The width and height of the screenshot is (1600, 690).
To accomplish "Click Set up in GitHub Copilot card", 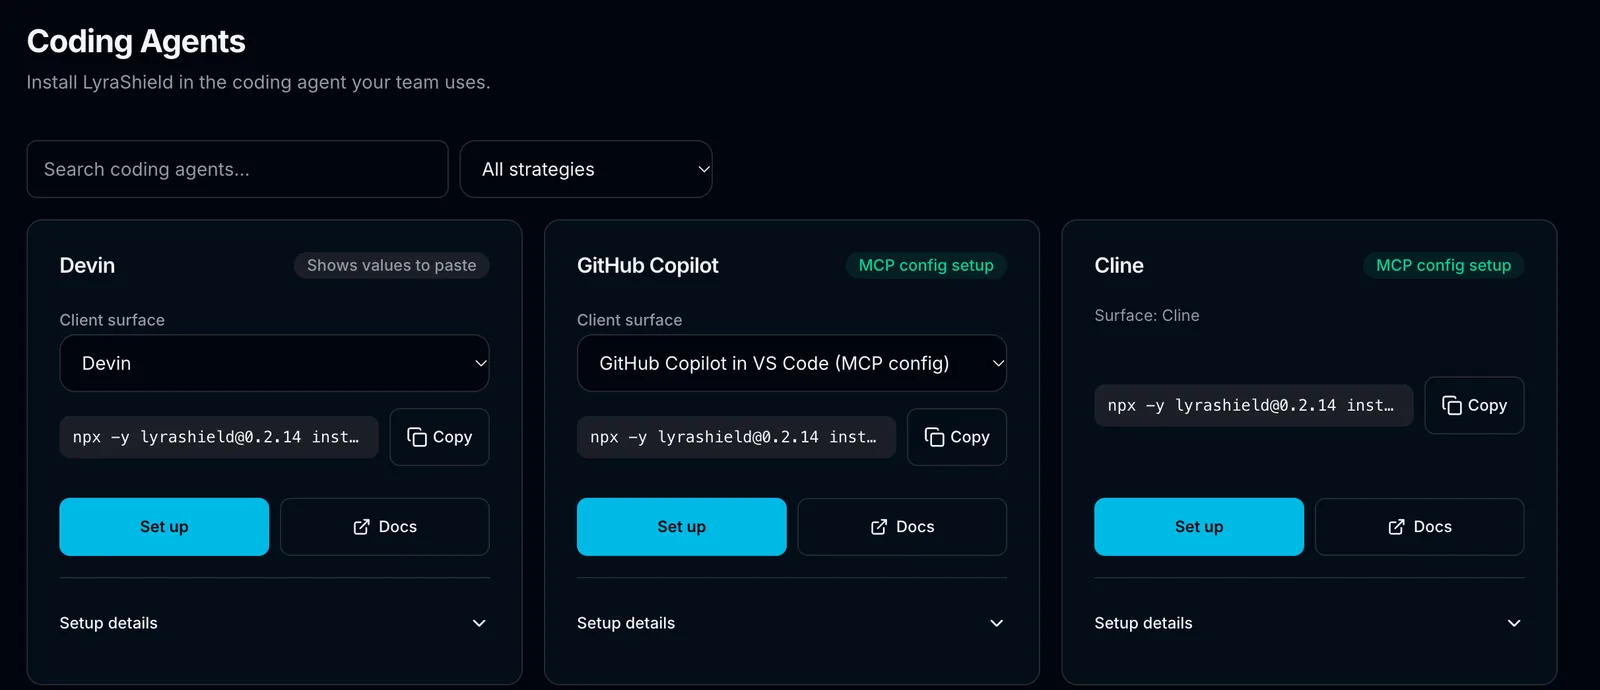I will point(681,527).
